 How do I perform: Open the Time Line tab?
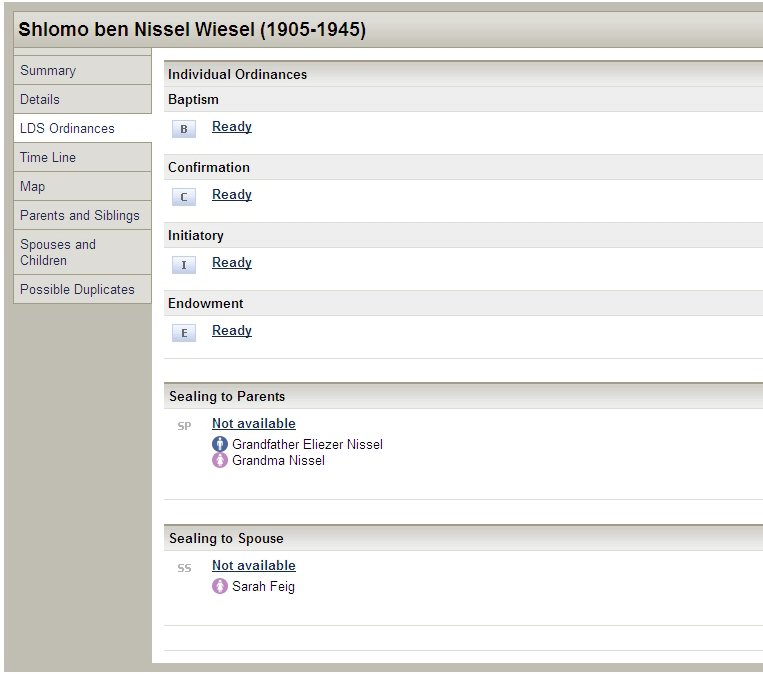pos(48,157)
